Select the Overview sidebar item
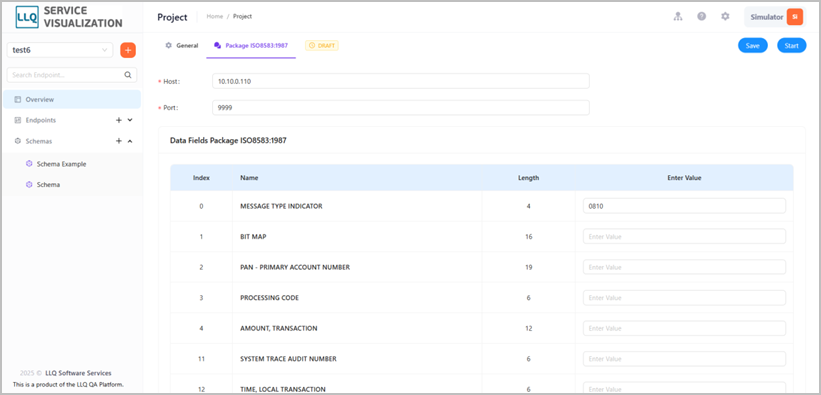 pos(72,99)
